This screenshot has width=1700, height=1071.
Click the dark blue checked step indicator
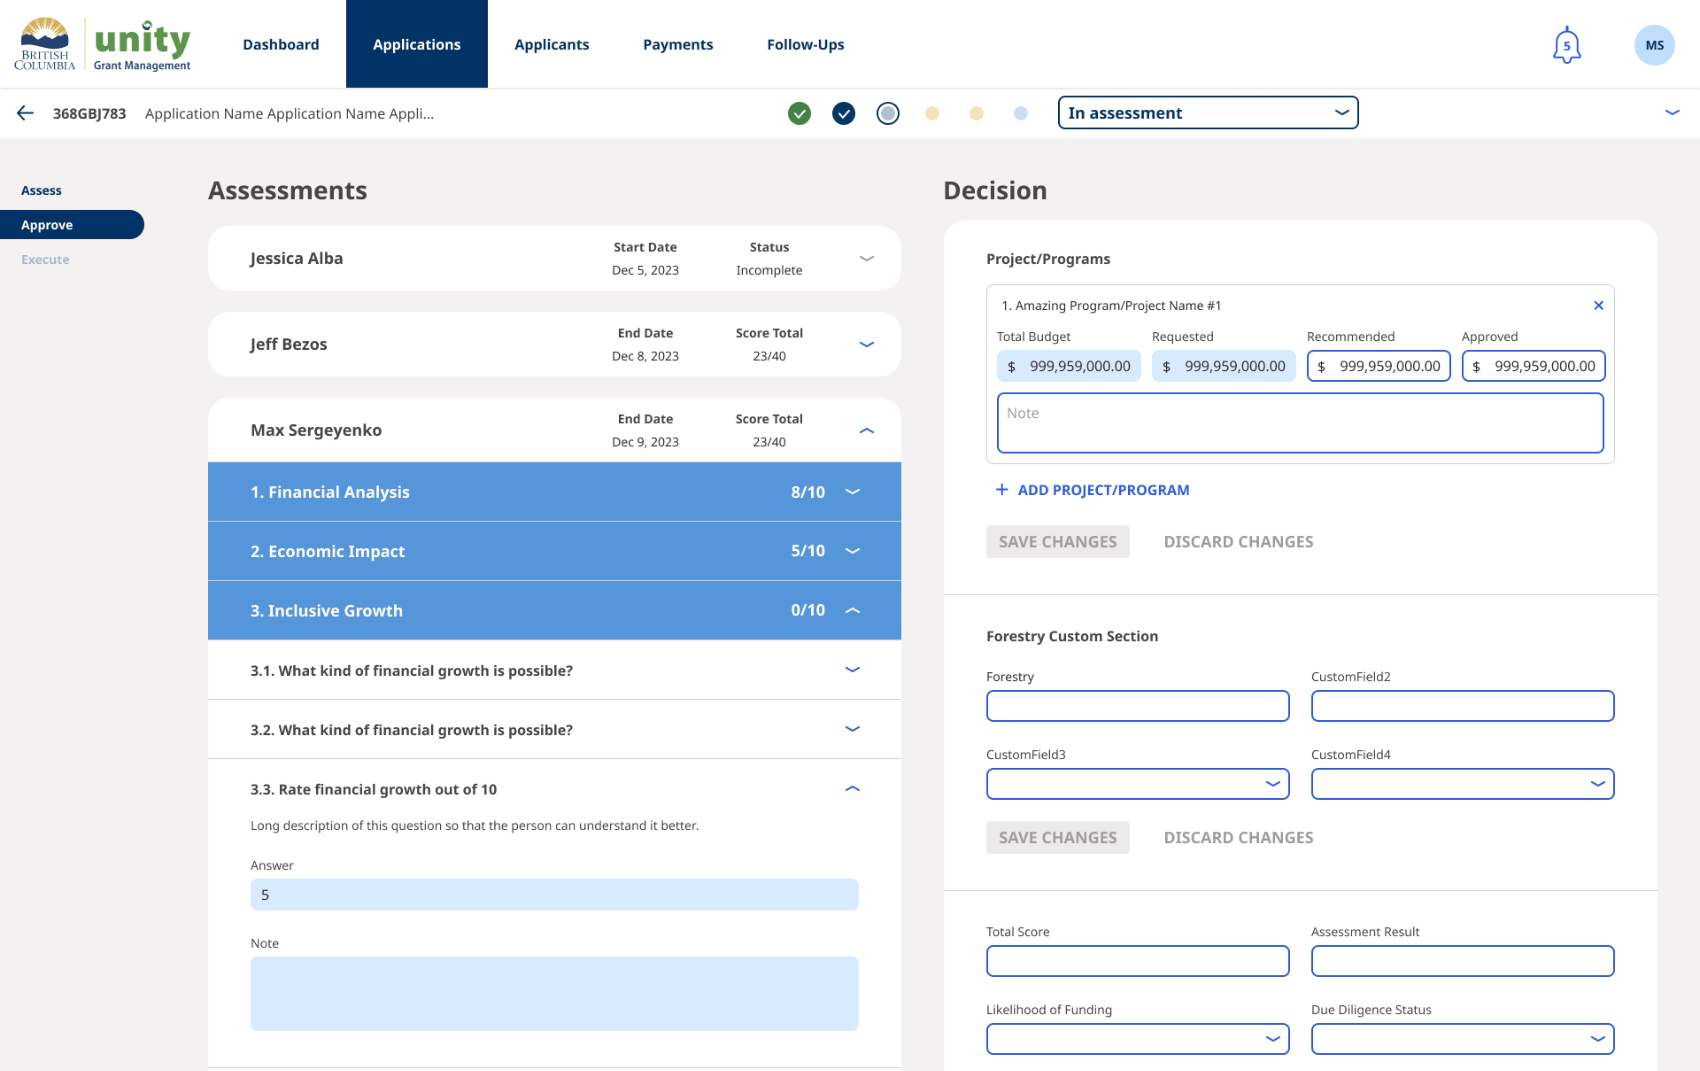point(843,113)
